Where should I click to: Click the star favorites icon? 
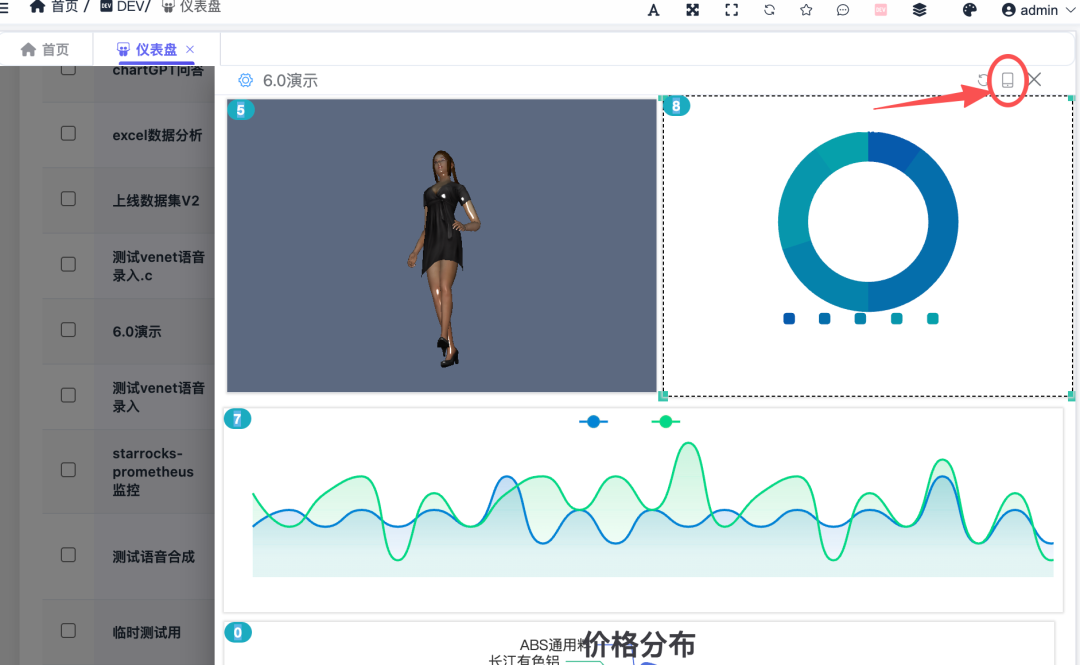(x=806, y=10)
